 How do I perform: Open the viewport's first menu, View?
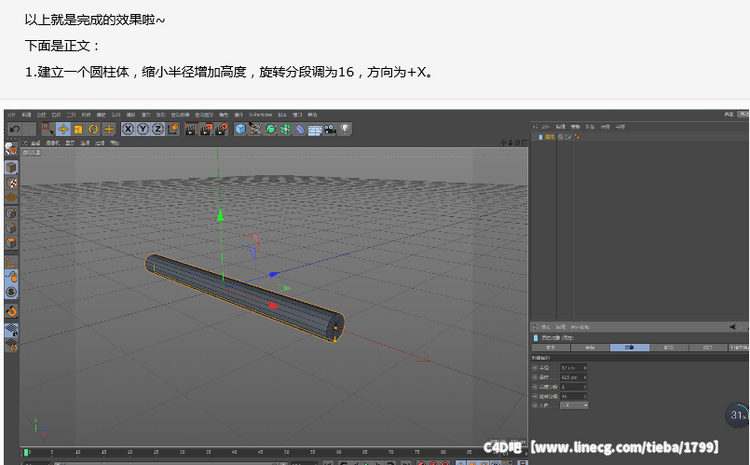point(35,143)
